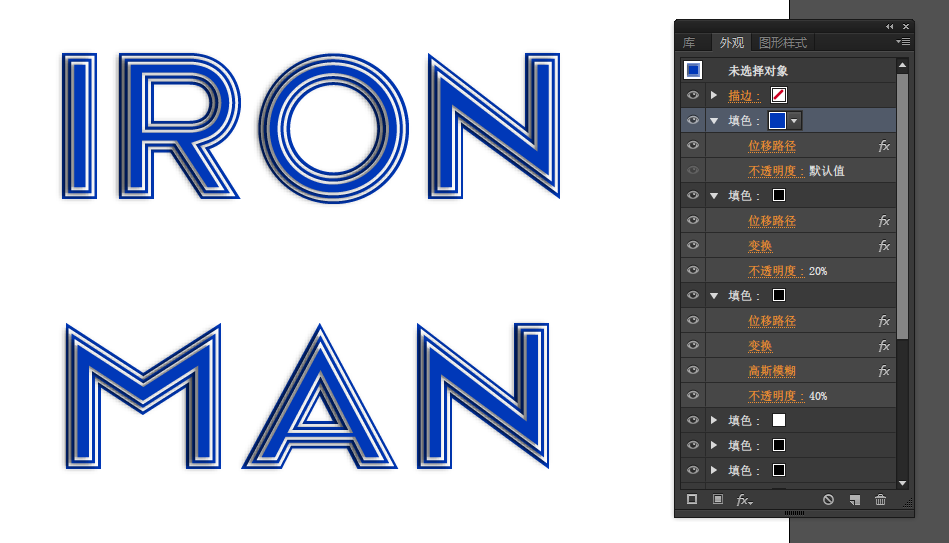This screenshot has width=949, height=543.
Task: Open 变换 effect above 高斯模糊
Action: tap(760, 346)
